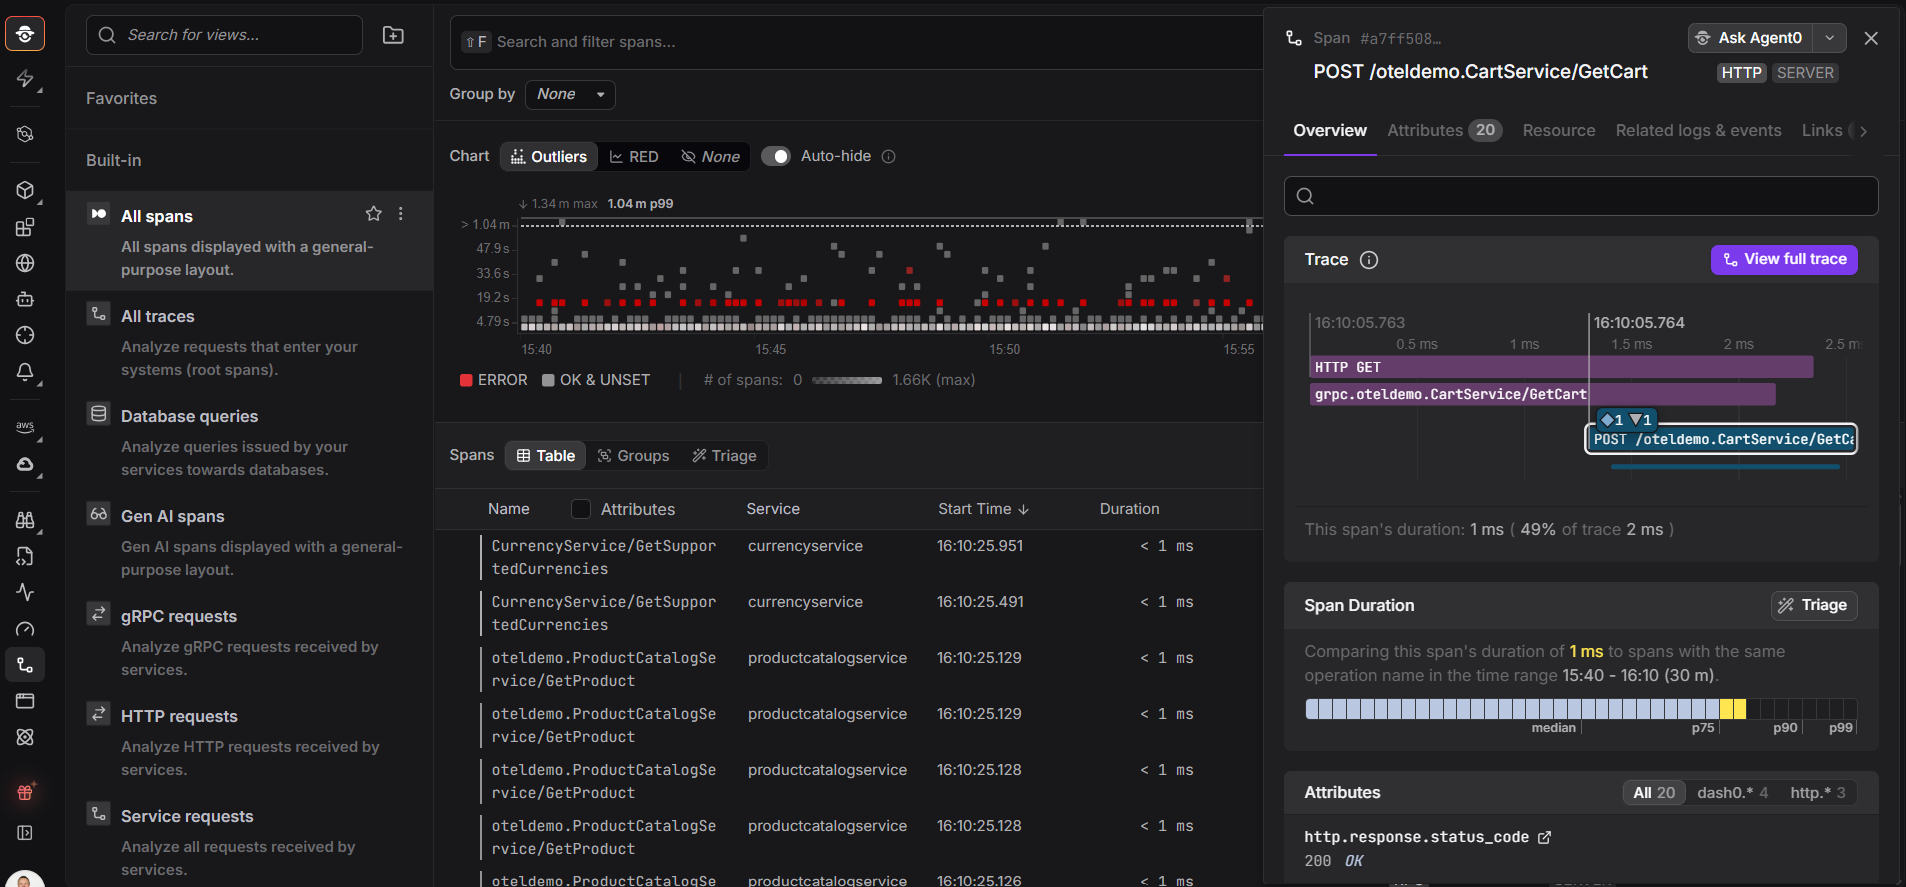Favorite the All spans view with star
This screenshot has width=1906, height=887.
pos(373,213)
